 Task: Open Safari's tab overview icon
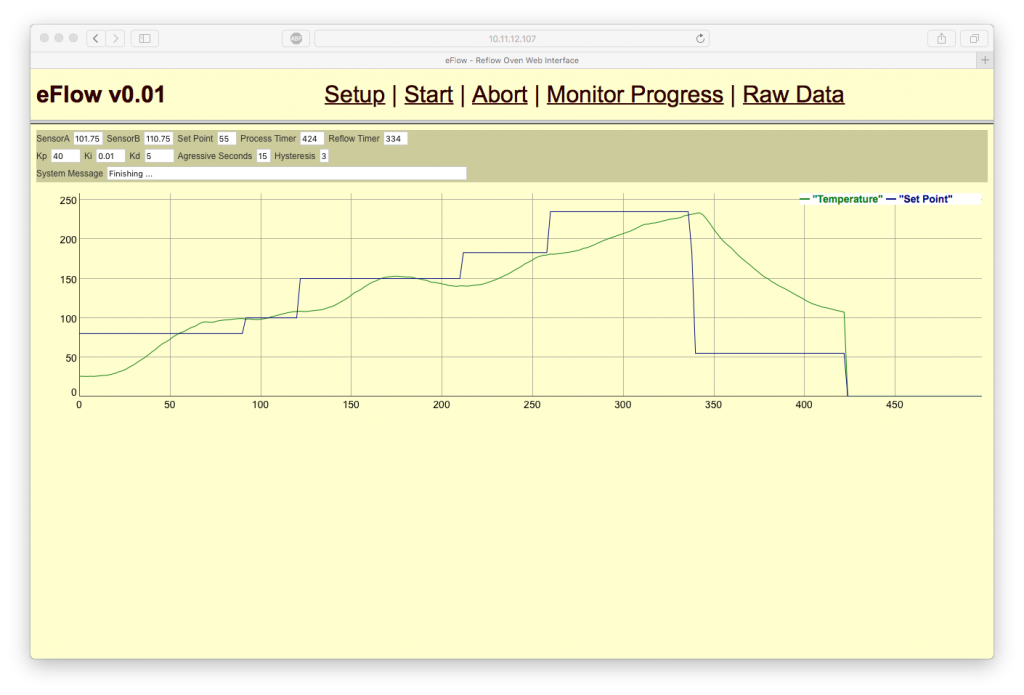click(973, 38)
